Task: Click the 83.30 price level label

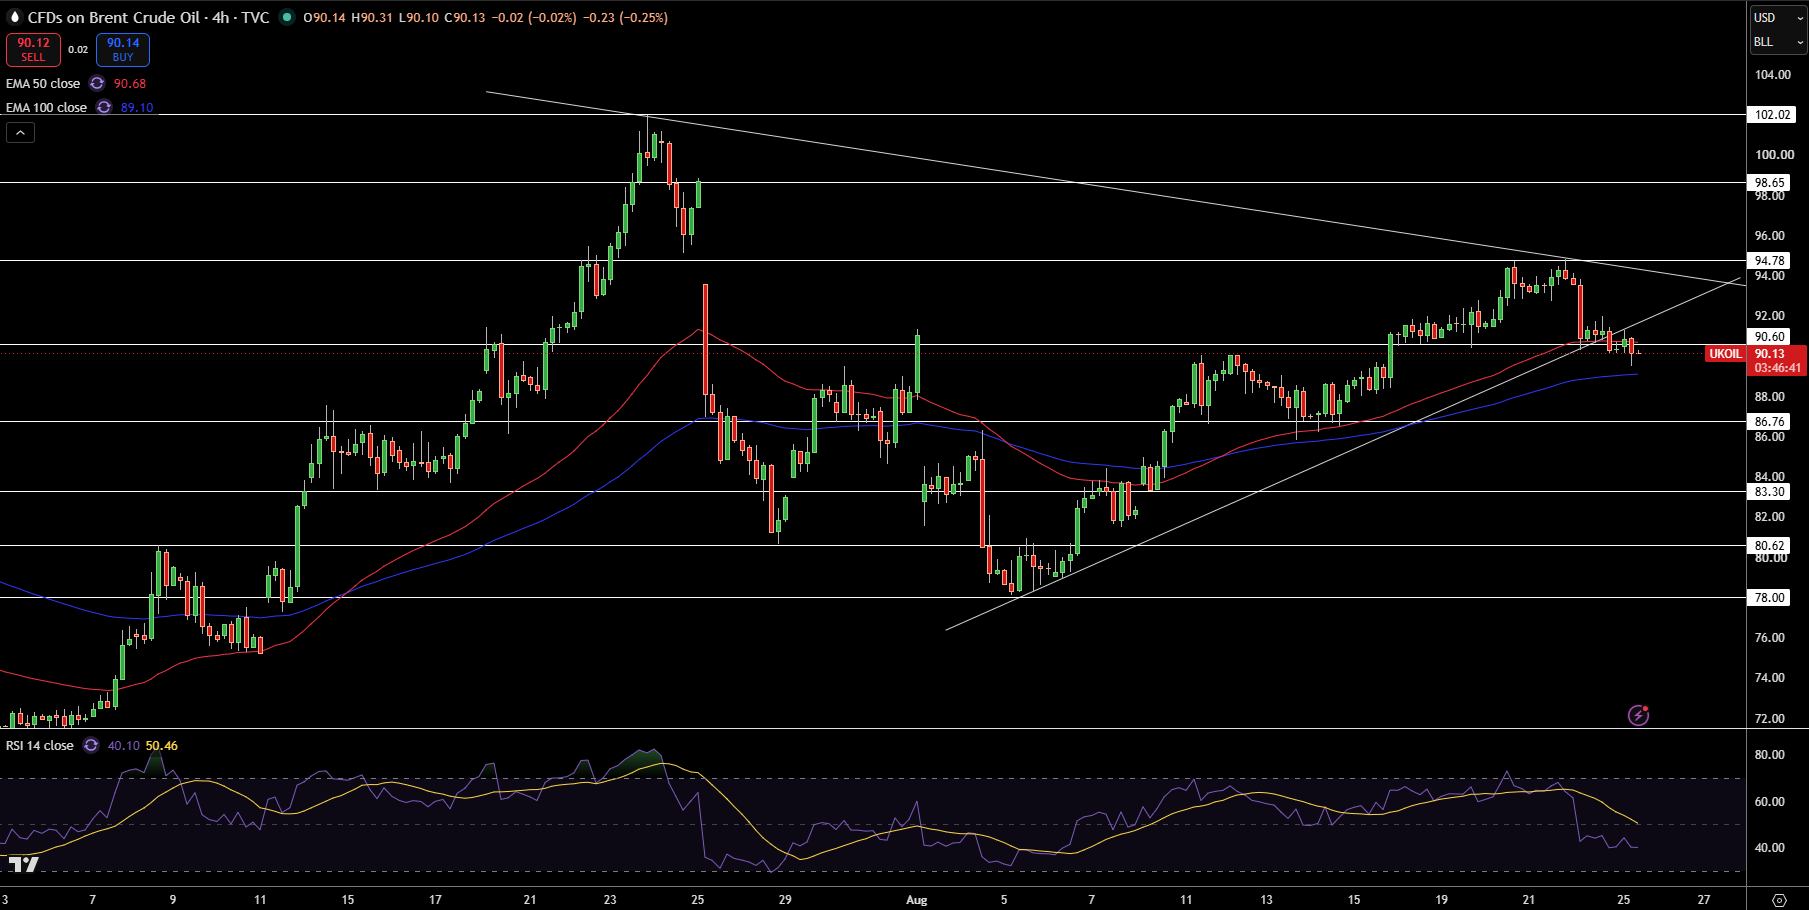Action: (1770, 492)
